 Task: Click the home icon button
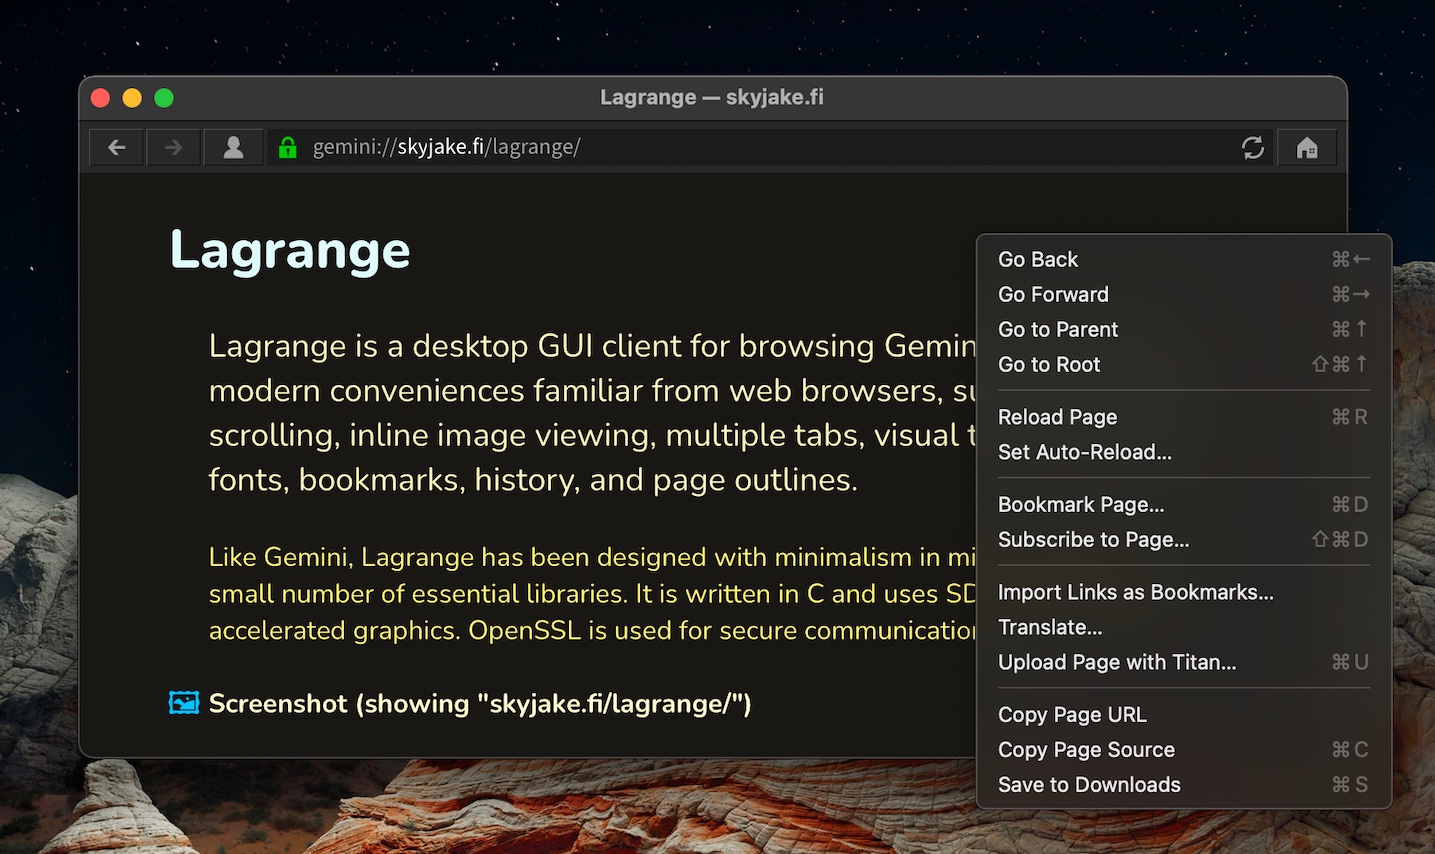click(1307, 148)
